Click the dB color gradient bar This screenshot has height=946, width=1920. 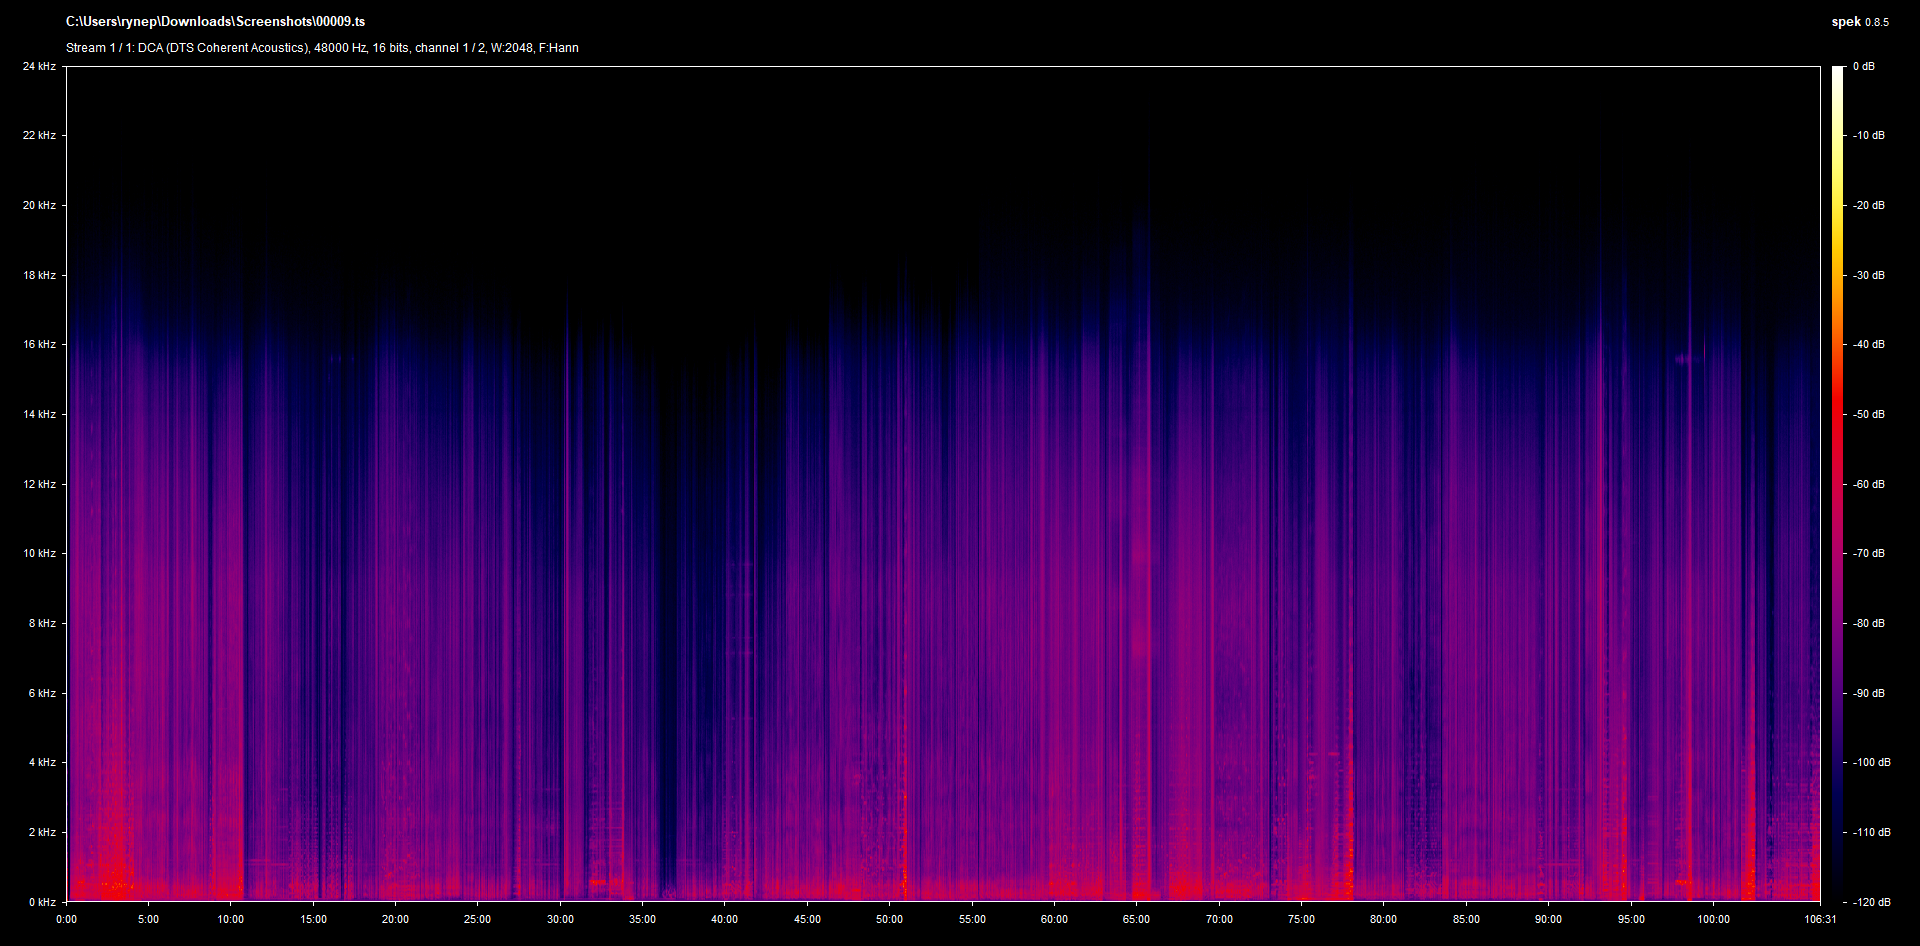click(1838, 484)
